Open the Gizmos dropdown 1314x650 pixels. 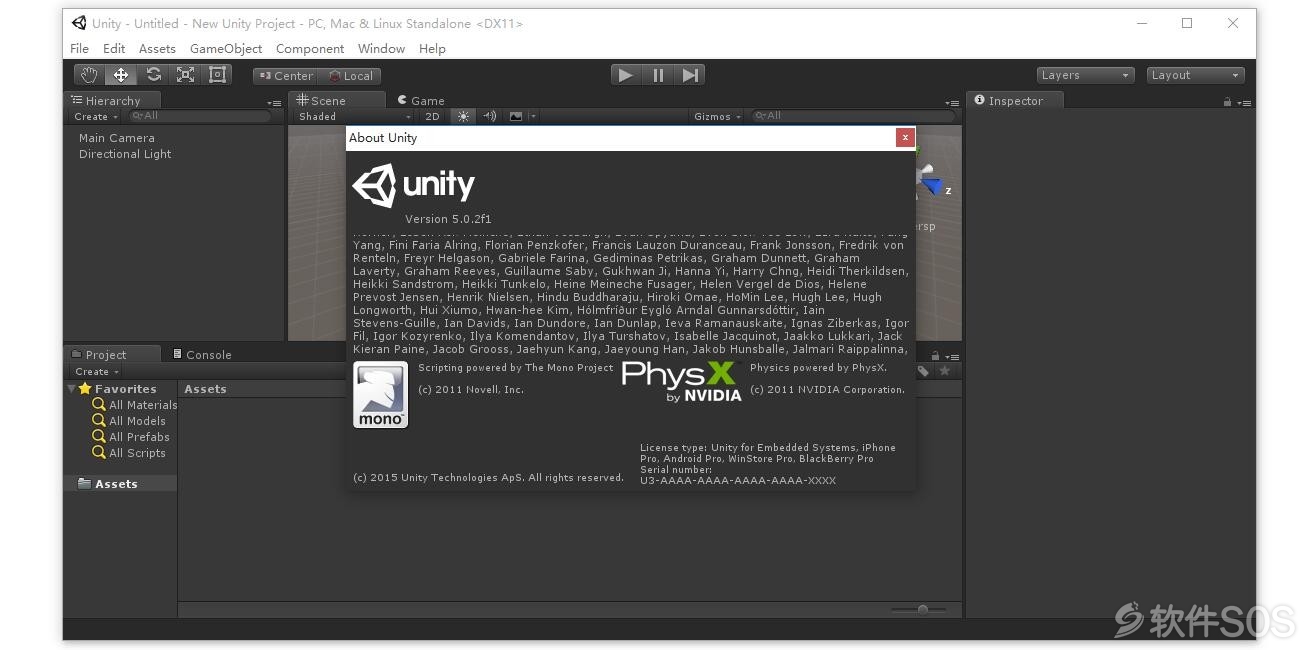[x=717, y=117]
